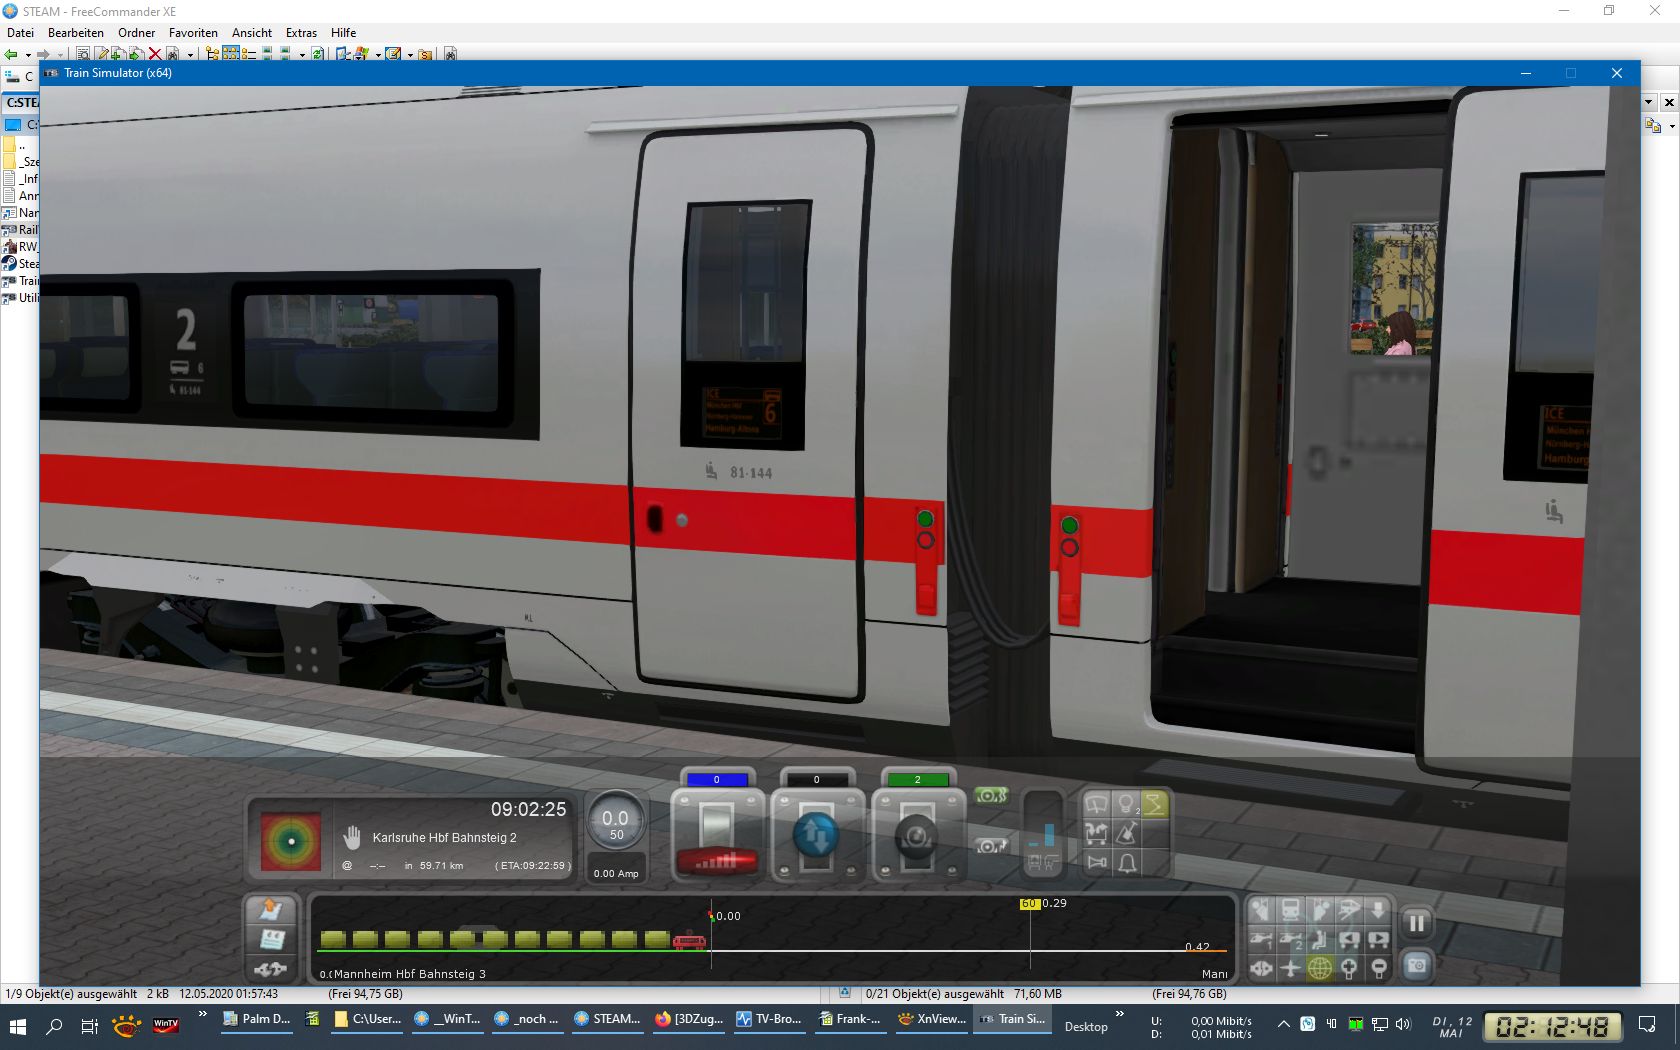Sound the train horn icon

coord(1097,862)
